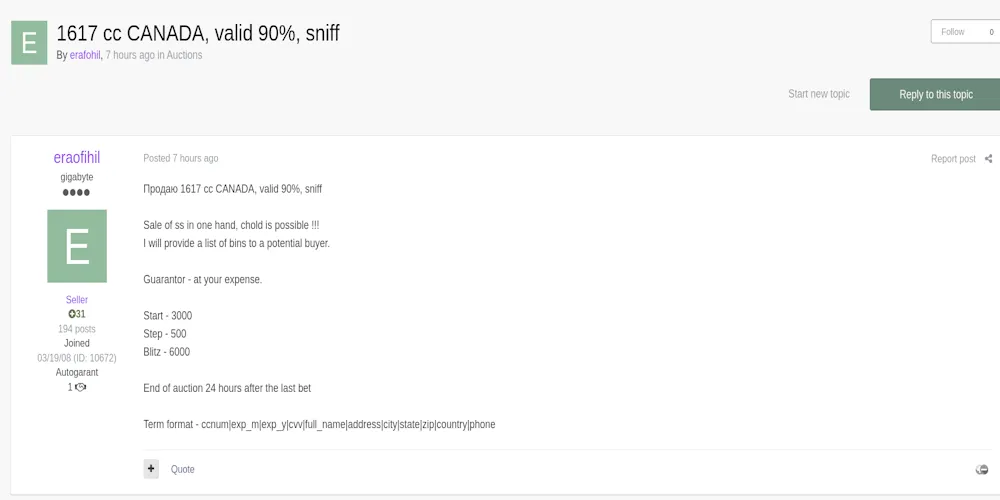Screen dimensions: 1000x500
Task: Click Start new topic
Action: pos(819,94)
